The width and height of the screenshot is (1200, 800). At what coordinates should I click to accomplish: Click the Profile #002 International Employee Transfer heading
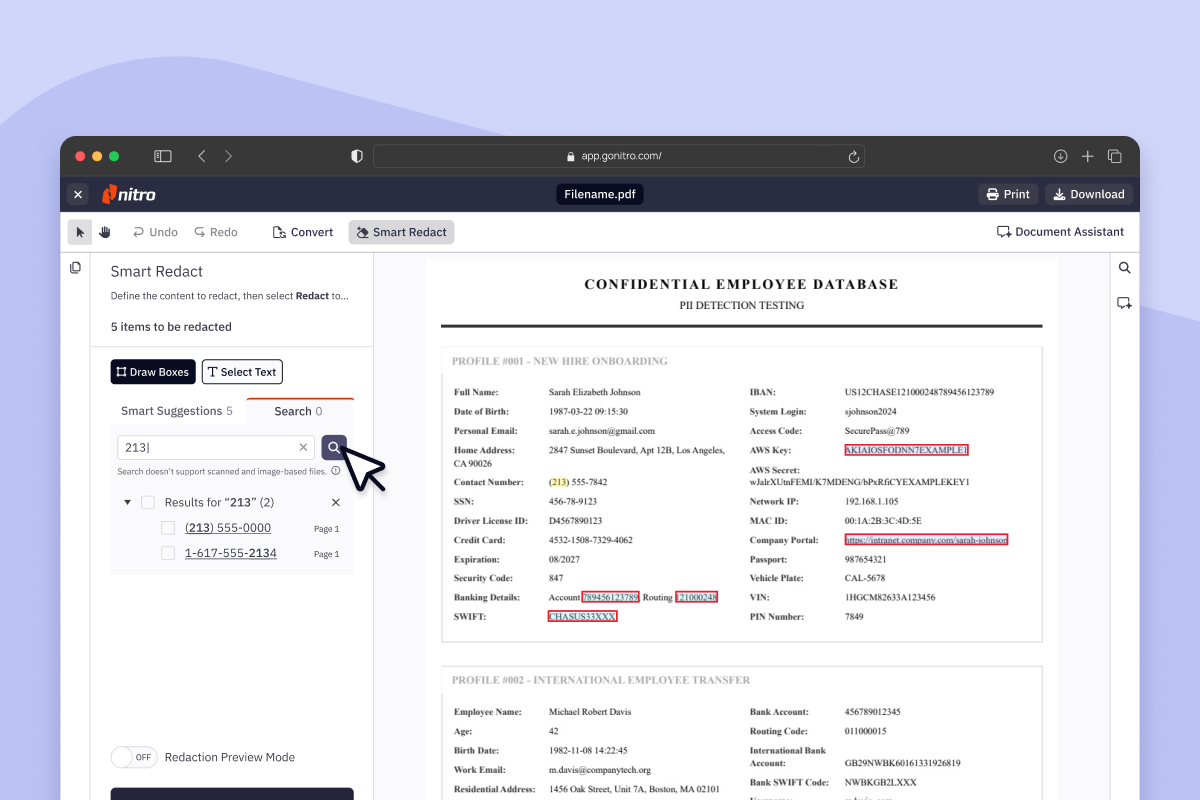[601, 680]
